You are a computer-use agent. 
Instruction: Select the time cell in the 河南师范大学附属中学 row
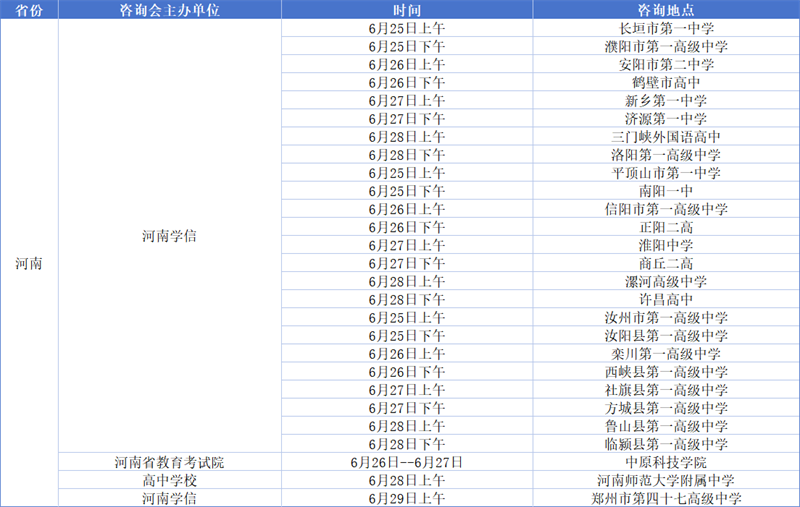(x=407, y=480)
